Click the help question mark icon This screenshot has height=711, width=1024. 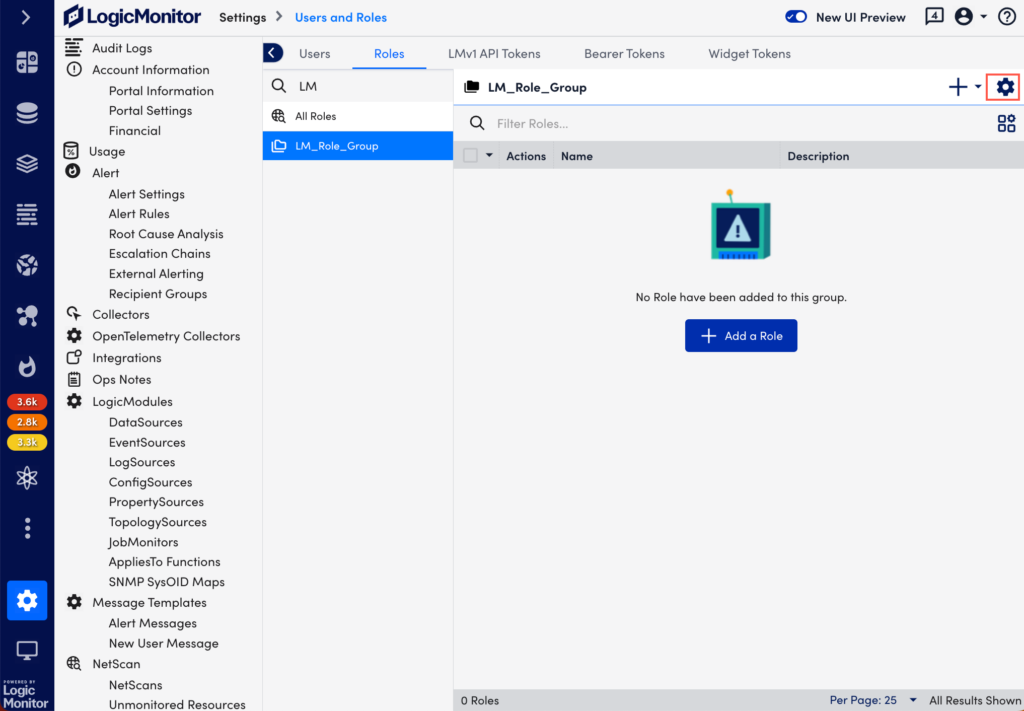click(1005, 17)
